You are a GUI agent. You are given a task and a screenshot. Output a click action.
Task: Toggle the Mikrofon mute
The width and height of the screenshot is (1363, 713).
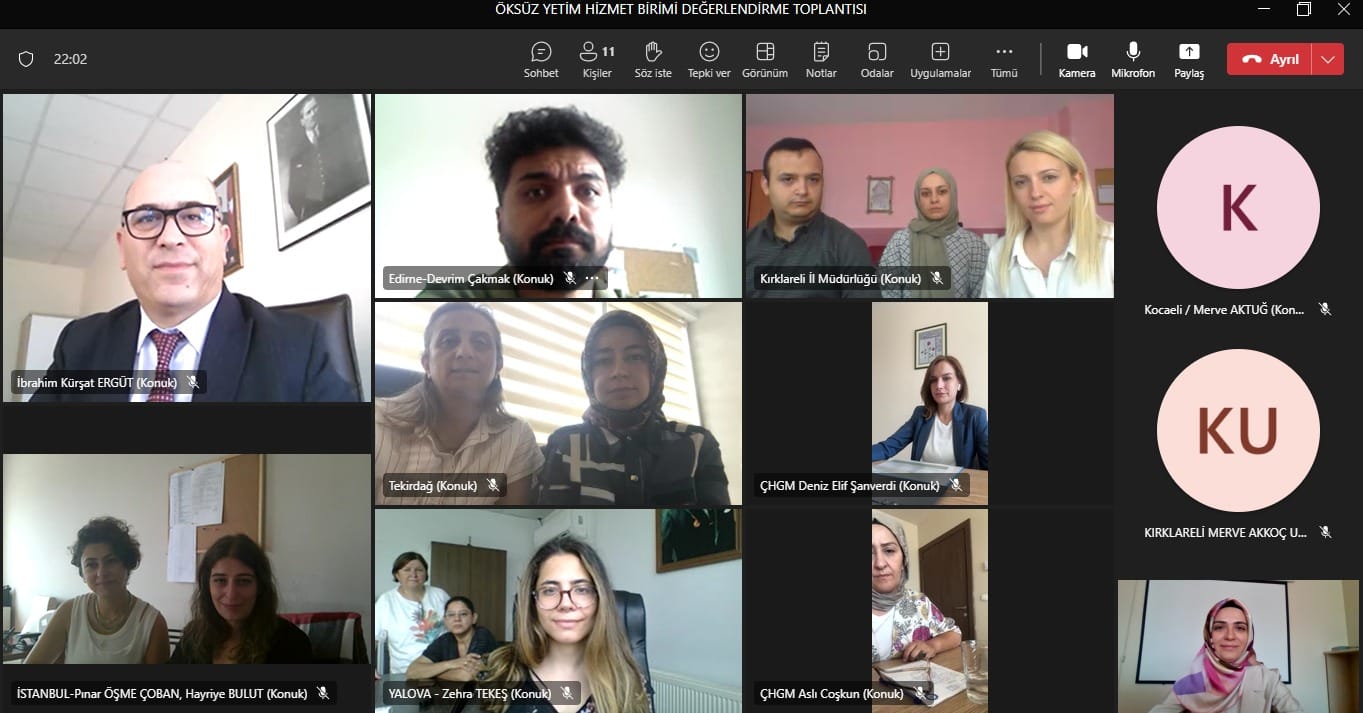click(x=1133, y=60)
